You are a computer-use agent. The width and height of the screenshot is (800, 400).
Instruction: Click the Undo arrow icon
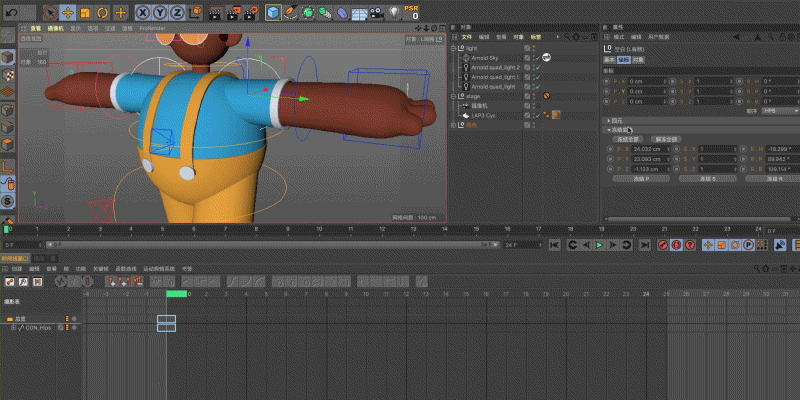coord(12,12)
